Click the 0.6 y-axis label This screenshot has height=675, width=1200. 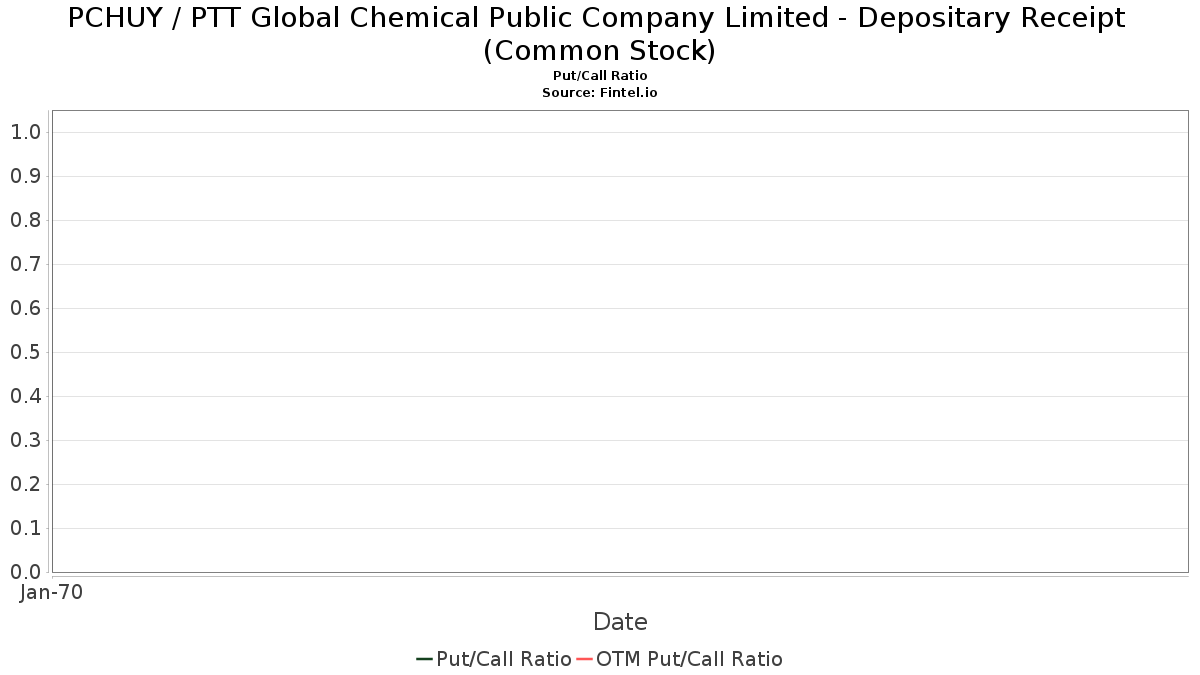(25, 308)
